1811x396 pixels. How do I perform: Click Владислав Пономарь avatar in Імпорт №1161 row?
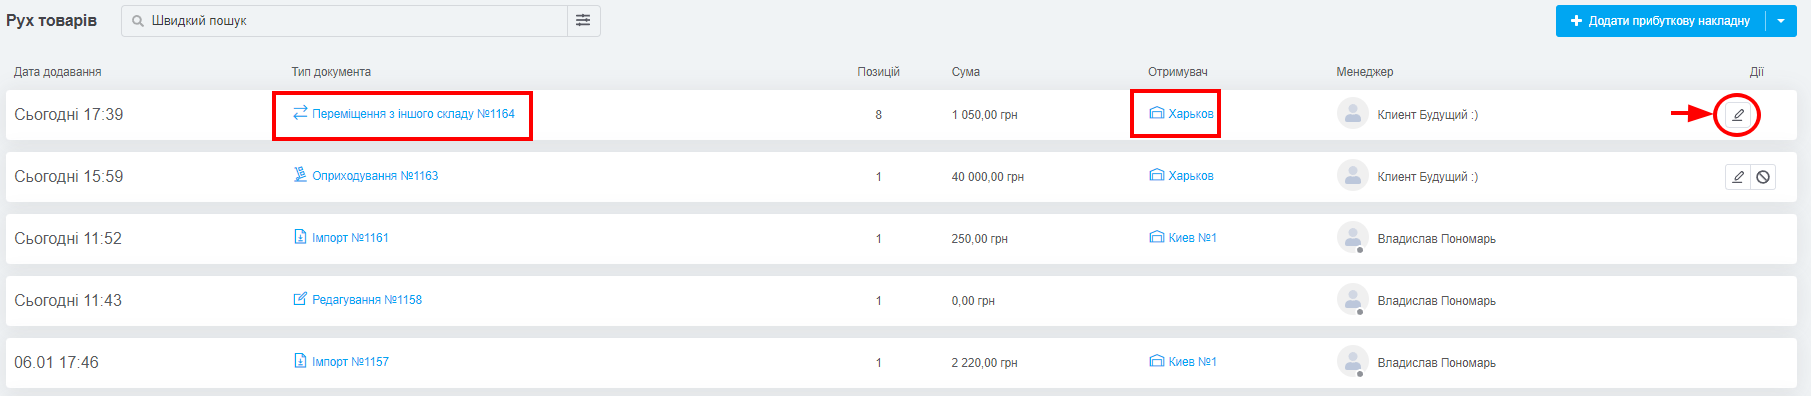click(1353, 238)
